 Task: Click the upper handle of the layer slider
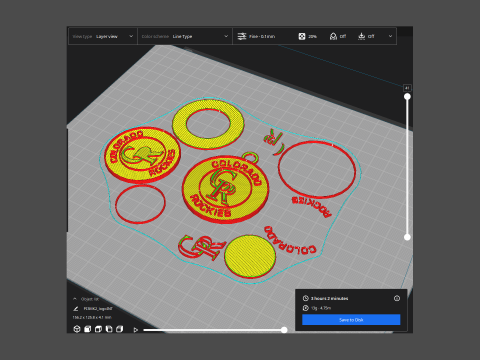pos(407,97)
